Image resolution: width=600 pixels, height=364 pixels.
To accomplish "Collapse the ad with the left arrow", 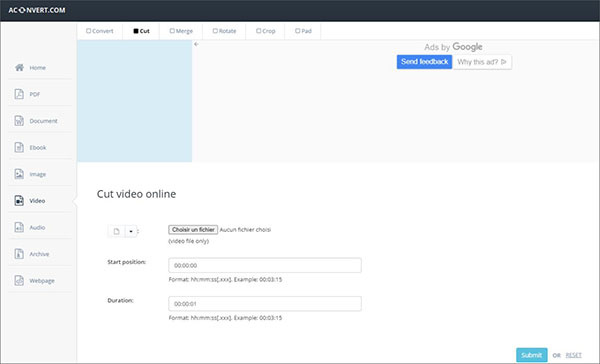I will [x=196, y=44].
